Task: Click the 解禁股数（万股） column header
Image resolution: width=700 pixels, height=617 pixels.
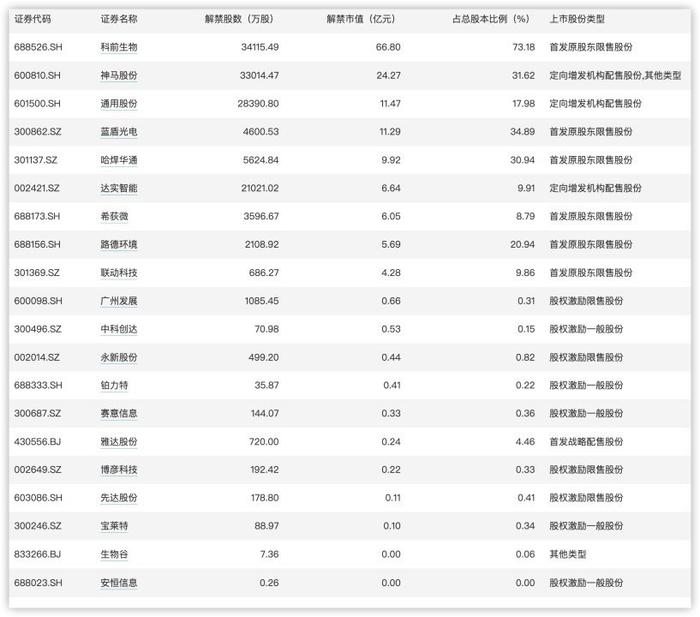Action: [239, 19]
